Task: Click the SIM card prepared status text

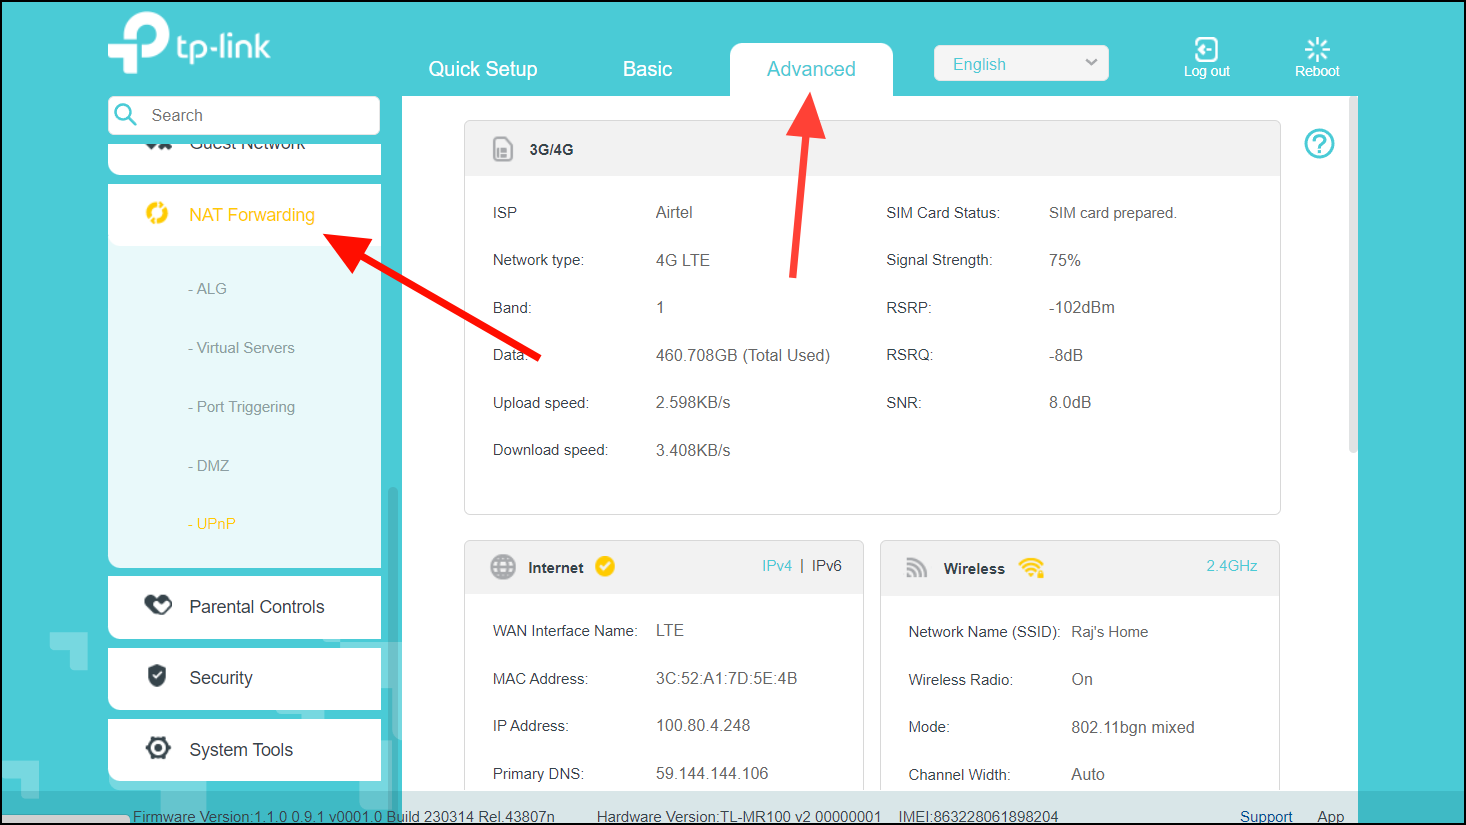Action: (x=1113, y=213)
